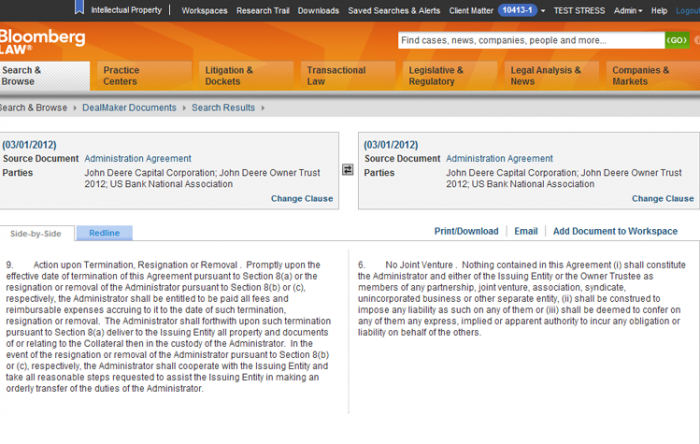Open the Client Matter 10413-1 dropdown
This screenshot has width=700, height=444.
point(518,10)
